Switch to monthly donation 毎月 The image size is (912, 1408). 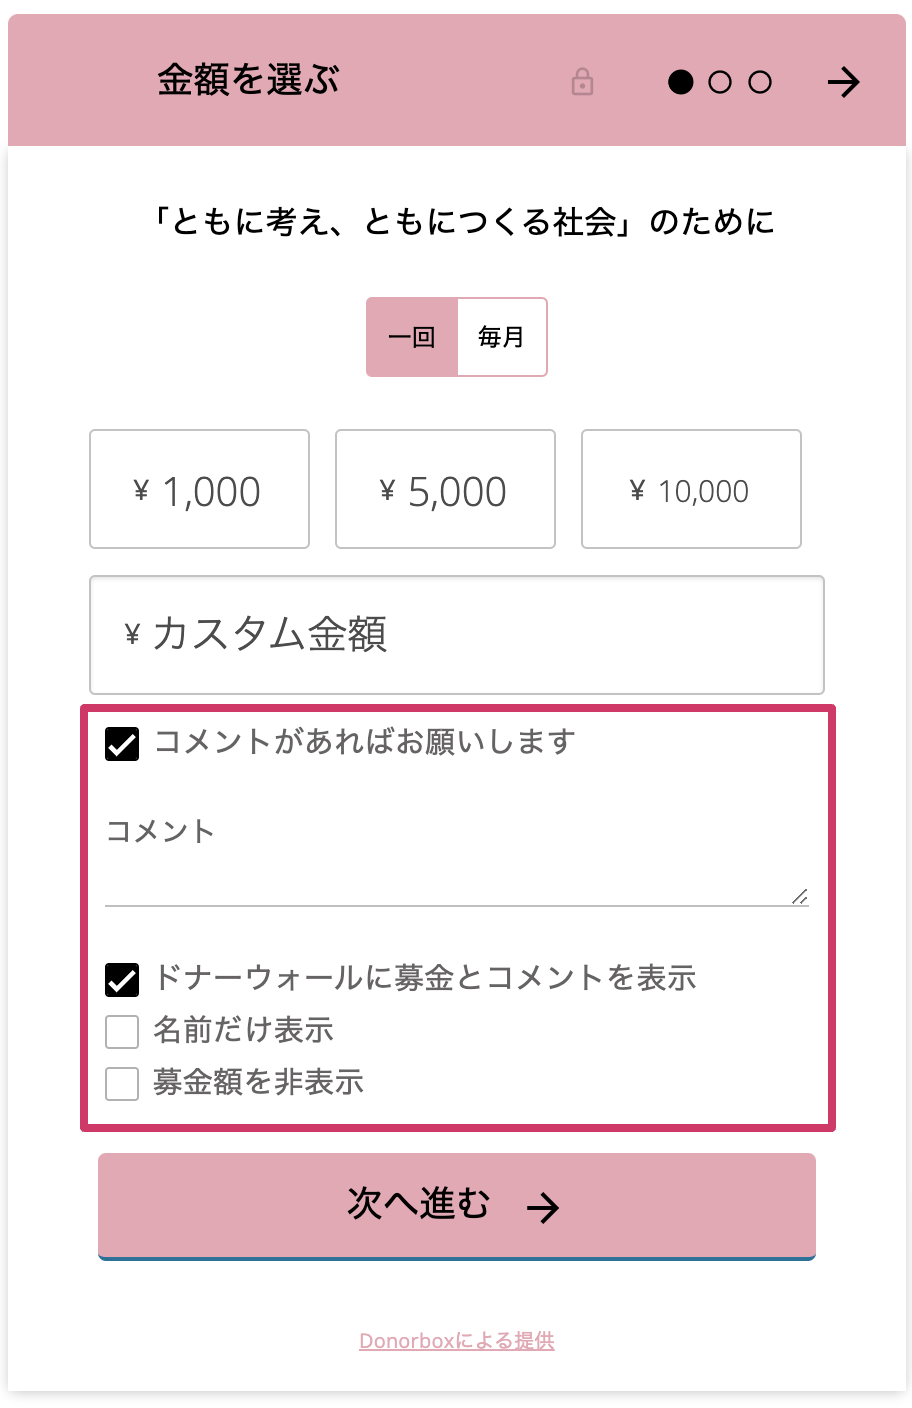pyautogui.click(x=501, y=337)
